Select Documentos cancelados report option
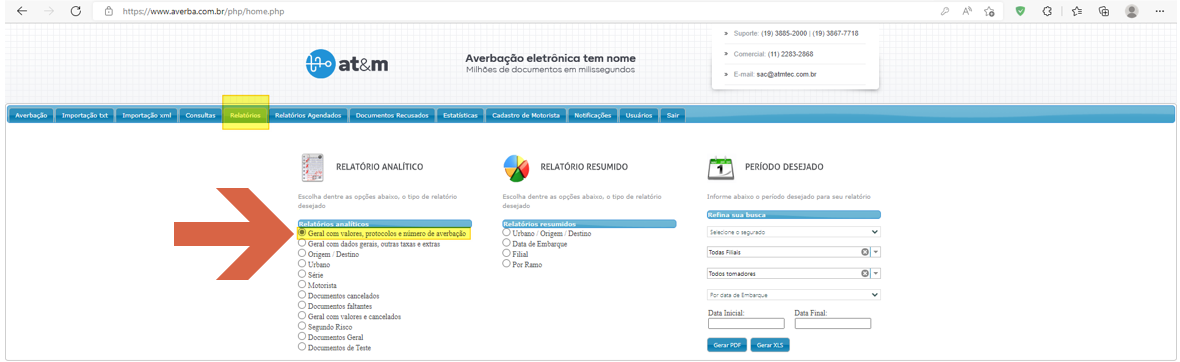 pyautogui.click(x=303, y=295)
